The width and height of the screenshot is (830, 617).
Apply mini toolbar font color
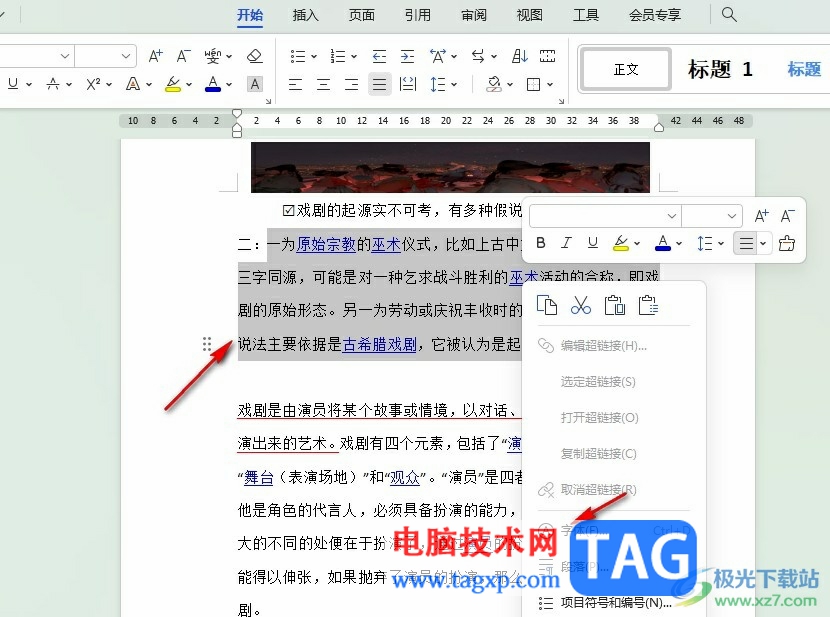point(662,243)
